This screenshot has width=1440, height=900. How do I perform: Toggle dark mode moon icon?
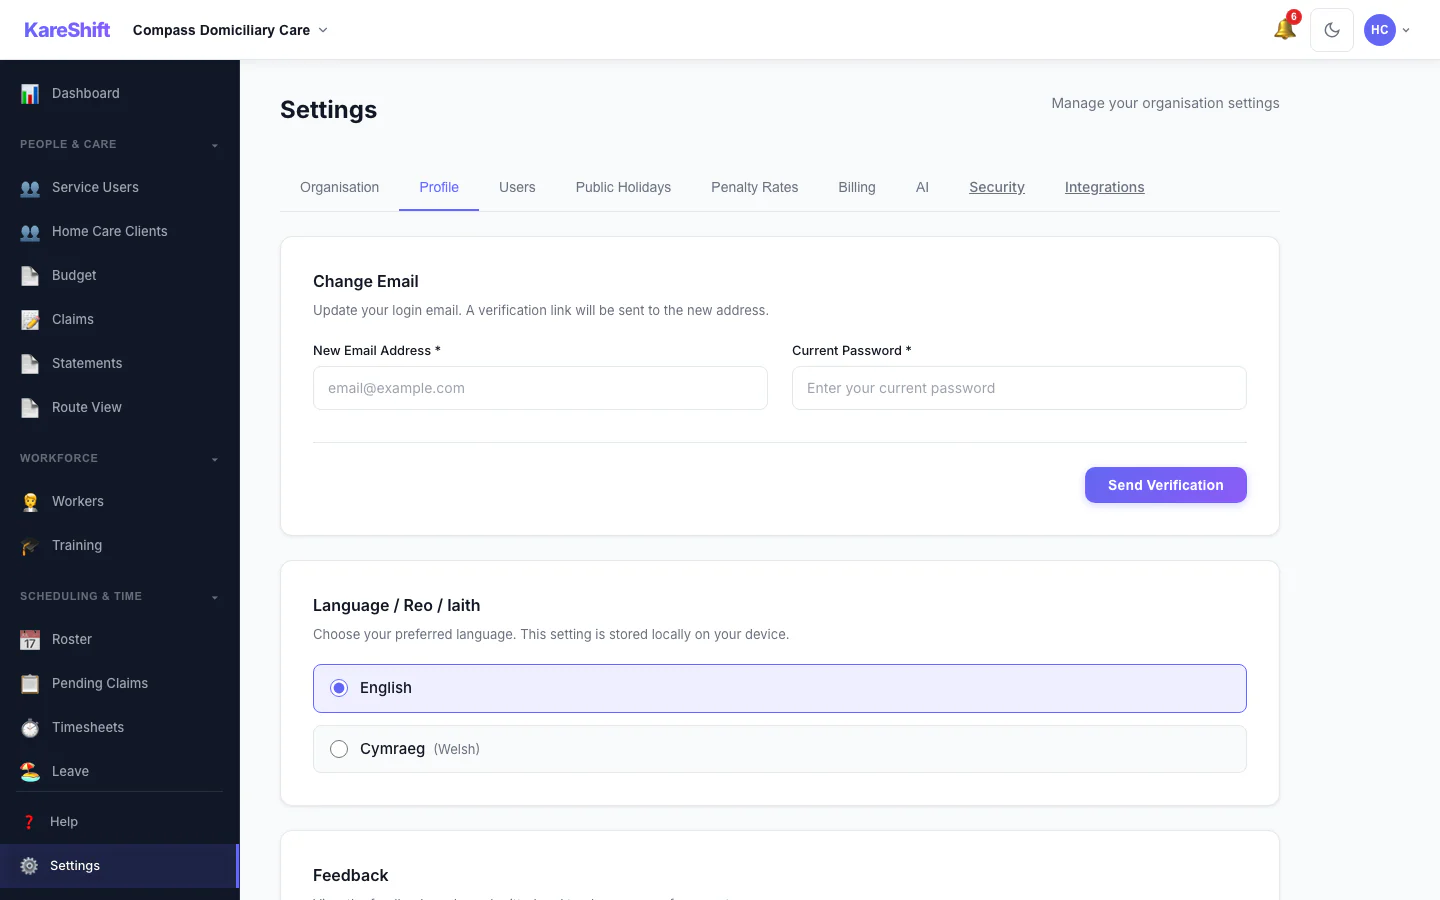pyautogui.click(x=1332, y=30)
